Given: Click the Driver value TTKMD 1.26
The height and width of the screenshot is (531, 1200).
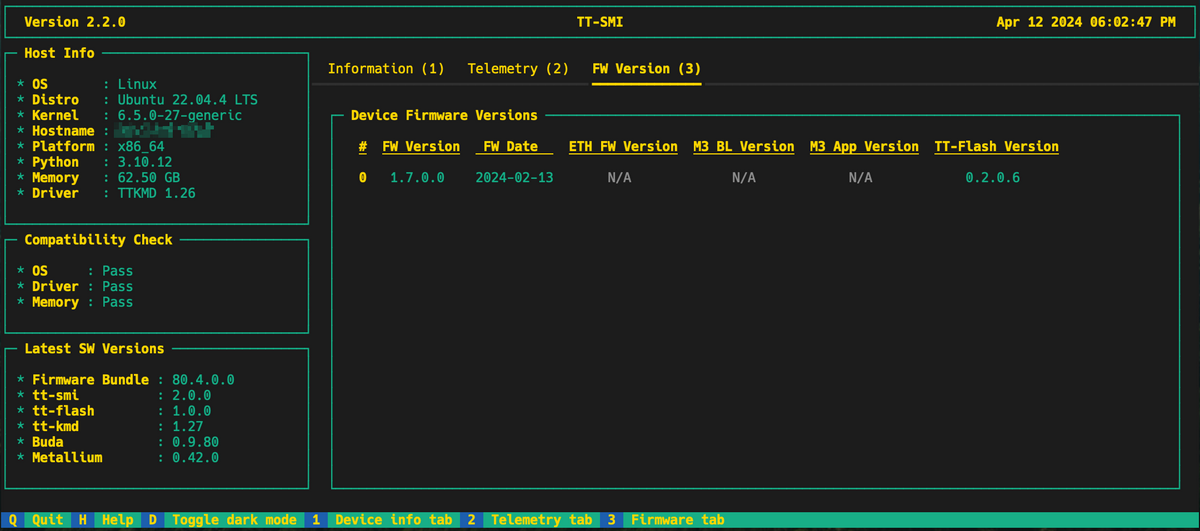Looking at the screenshot, I should tap(156, 193).
